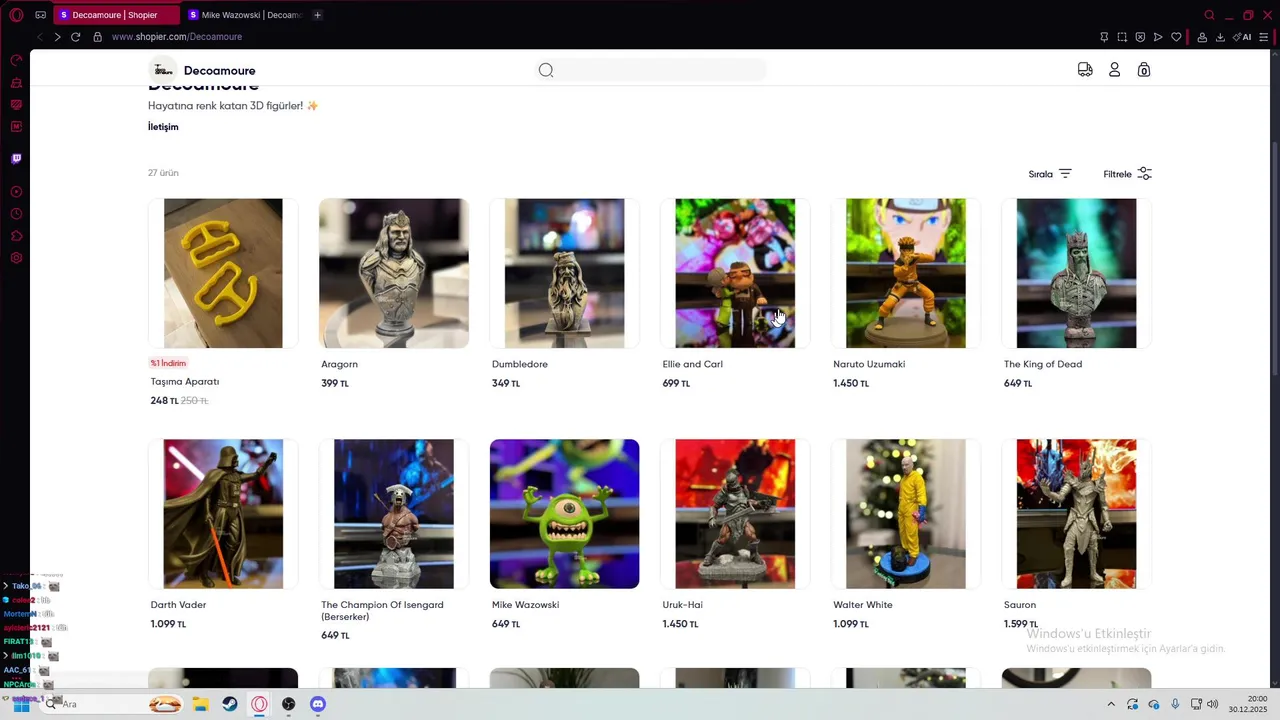Open the browser profile account icon
This screenshot has height=720, width=1280.
pyautogui.click(x=1202, y=37)
